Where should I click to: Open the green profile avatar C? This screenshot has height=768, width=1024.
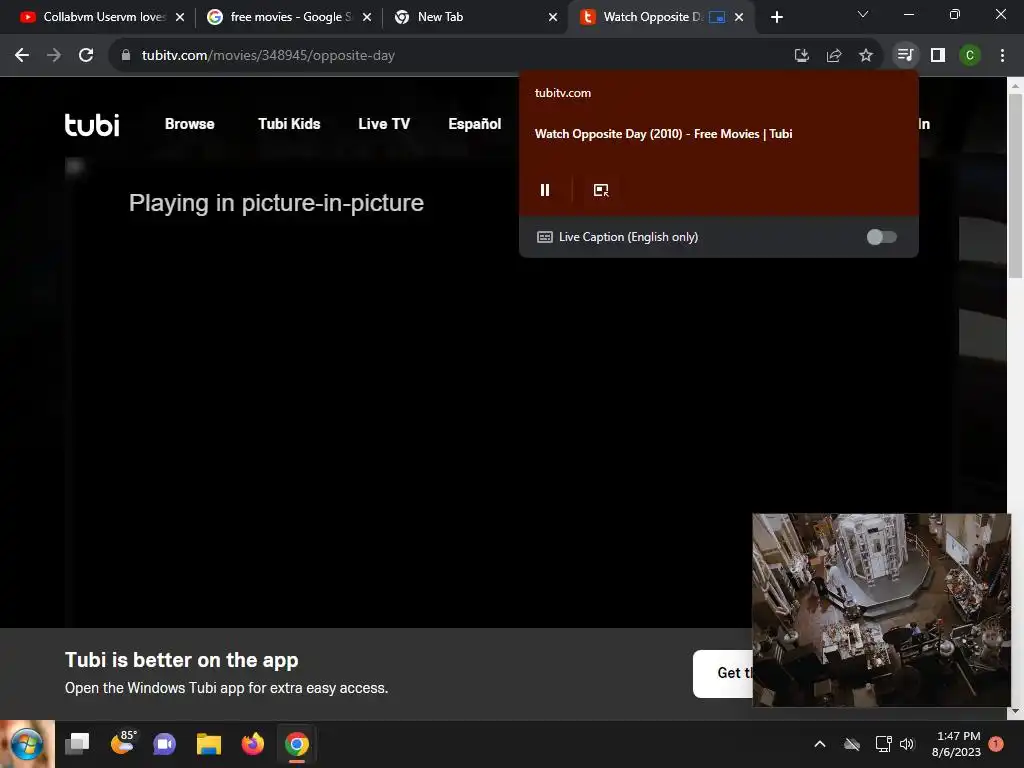(x=970, y=56)
